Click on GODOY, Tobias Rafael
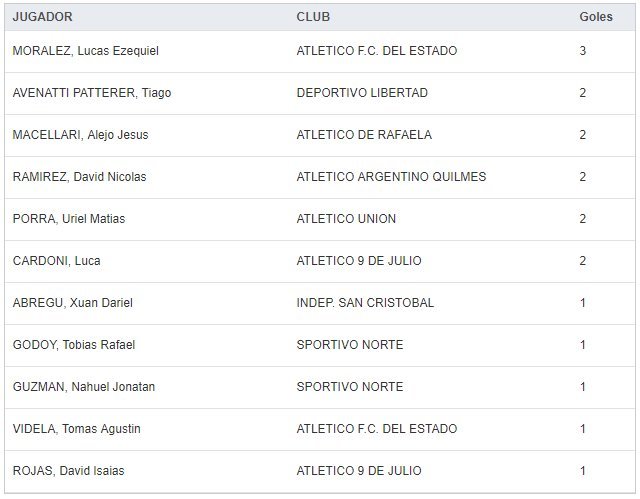640x499 pixels. (73, 345)
